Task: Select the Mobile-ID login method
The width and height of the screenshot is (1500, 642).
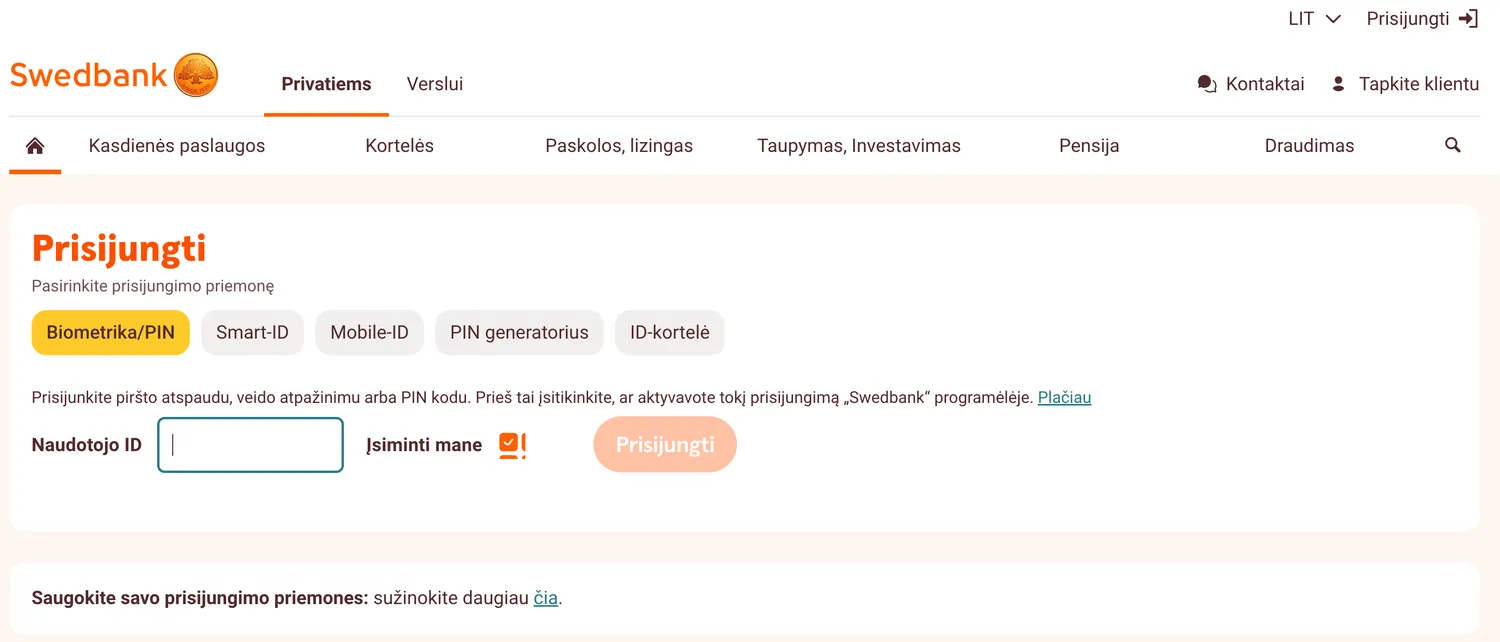Action: tap(369, 332)
